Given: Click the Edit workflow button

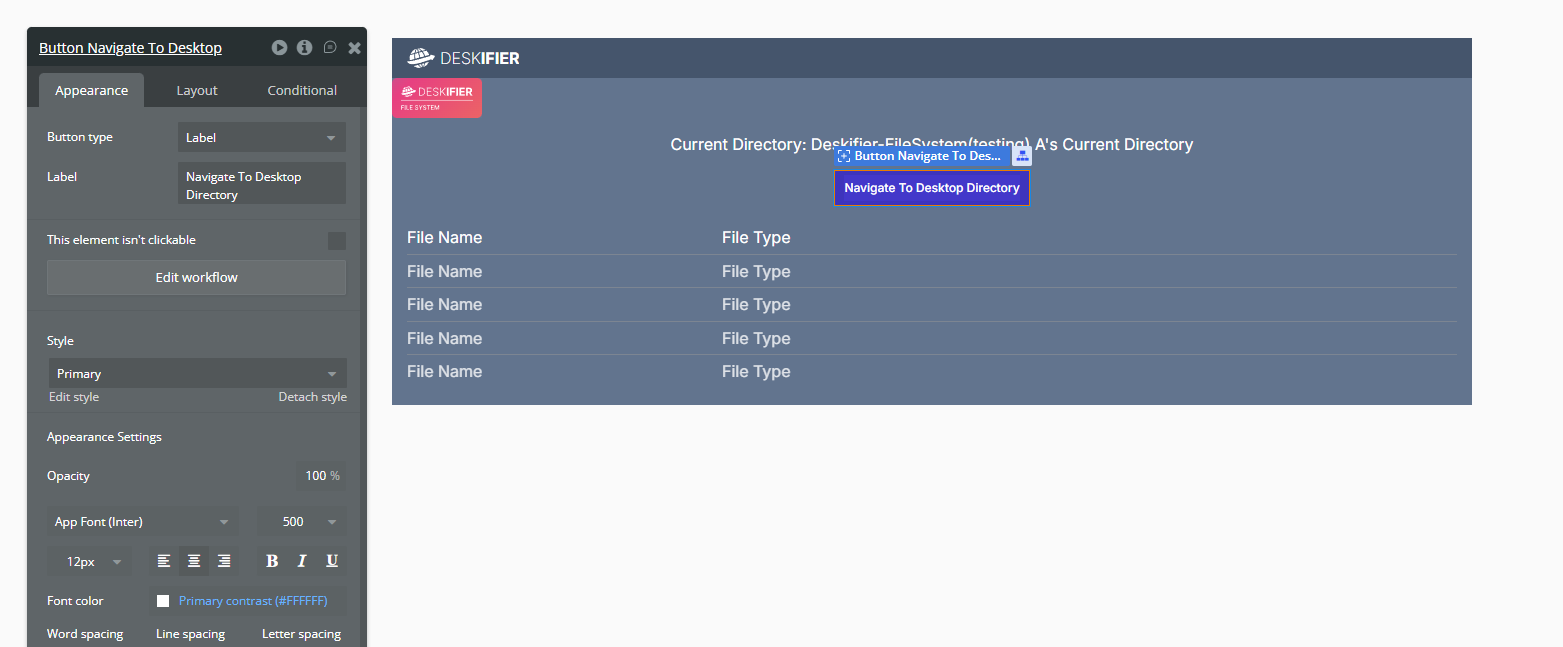Looking at the screenshot, I should click(196, 277).
